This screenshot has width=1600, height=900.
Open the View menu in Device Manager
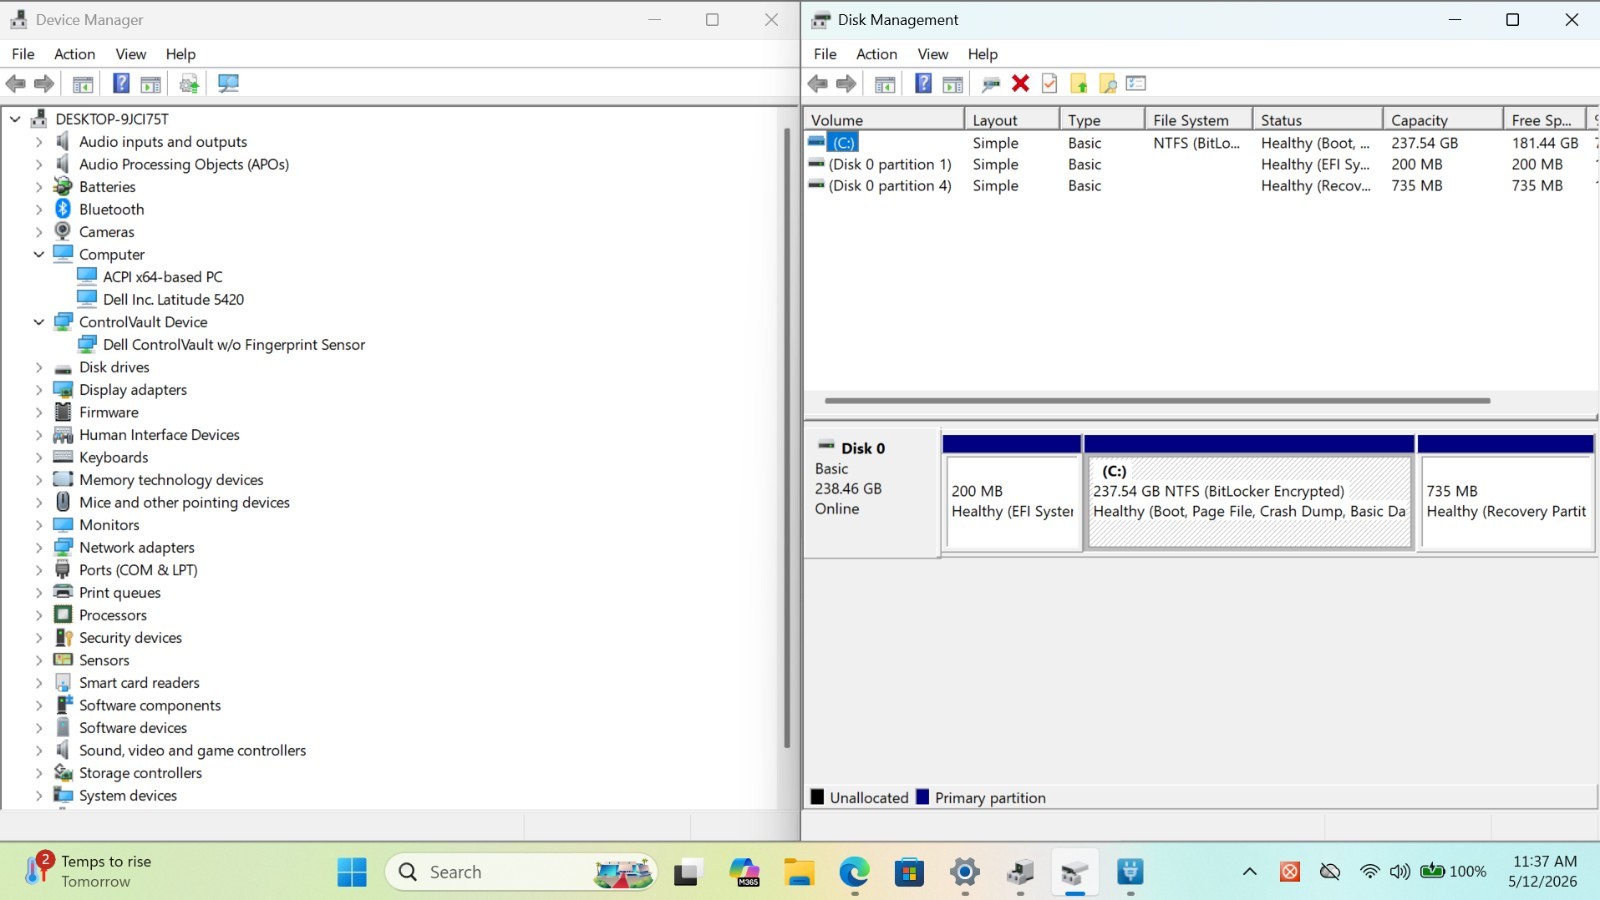click(131, 54)
